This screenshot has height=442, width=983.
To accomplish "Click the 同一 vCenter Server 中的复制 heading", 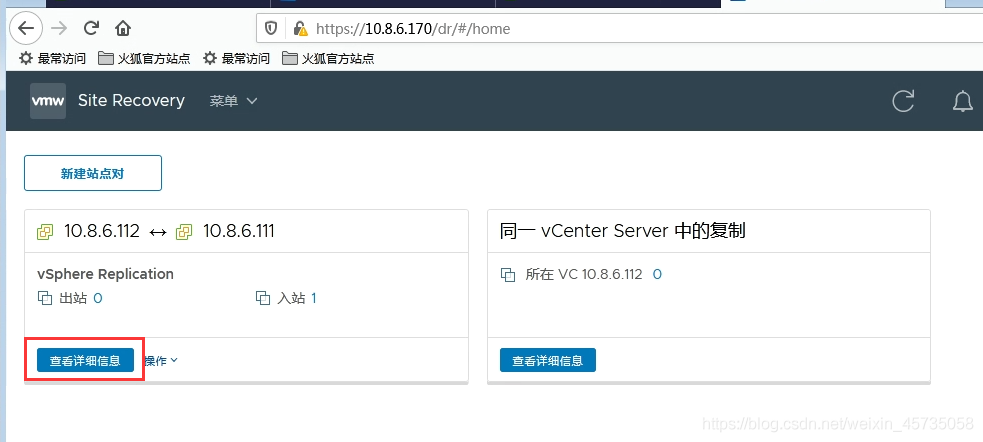I will coord(623,231).
